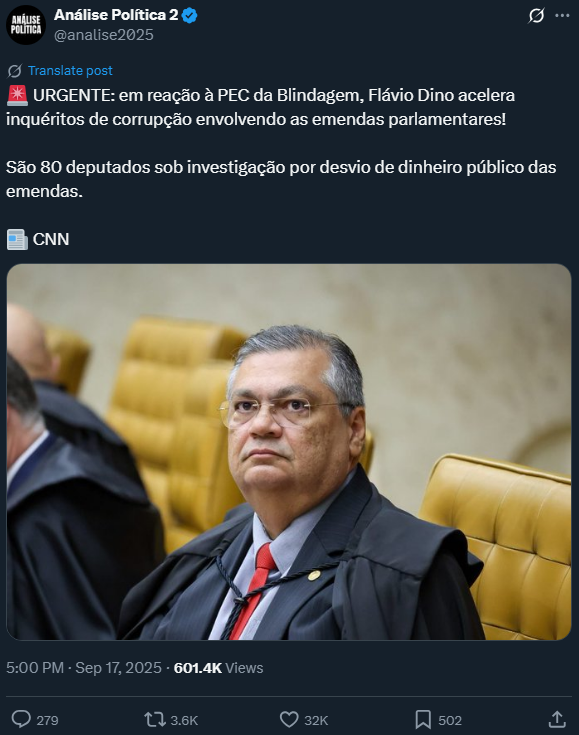Open the Análise Política 2 profile avatar
This screenshot has height=735, width=579.
click(26, 25)
